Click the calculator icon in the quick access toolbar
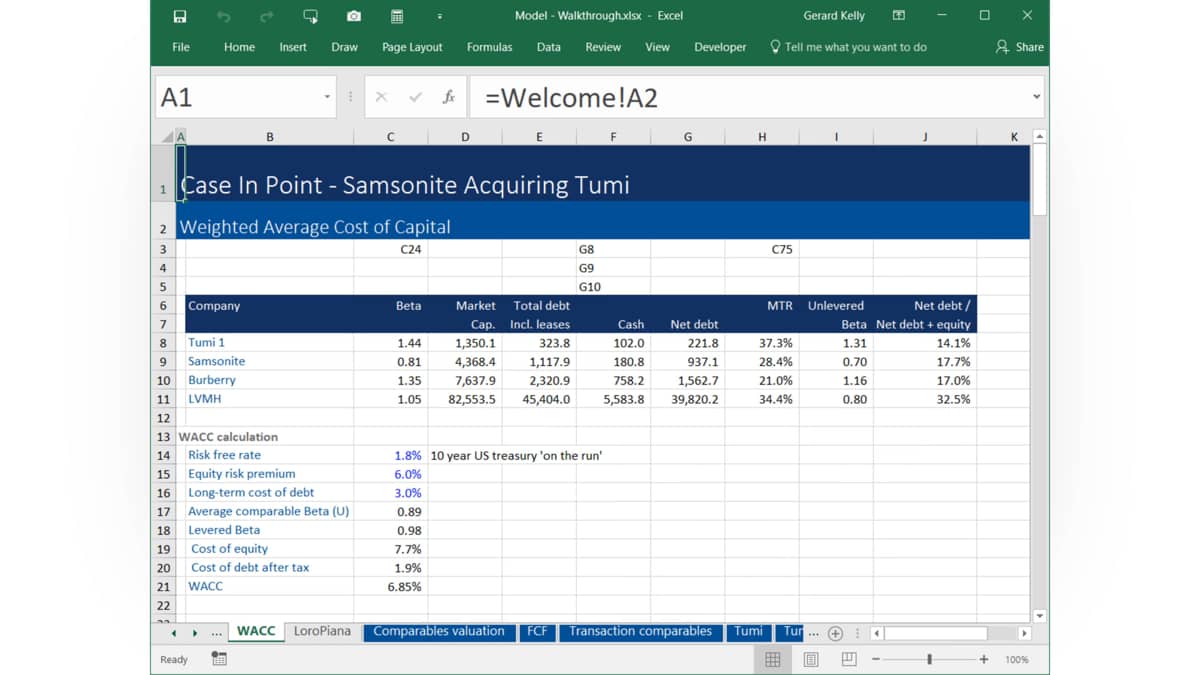This screenshot has width=1200, height=675. [x=397, y=16]
